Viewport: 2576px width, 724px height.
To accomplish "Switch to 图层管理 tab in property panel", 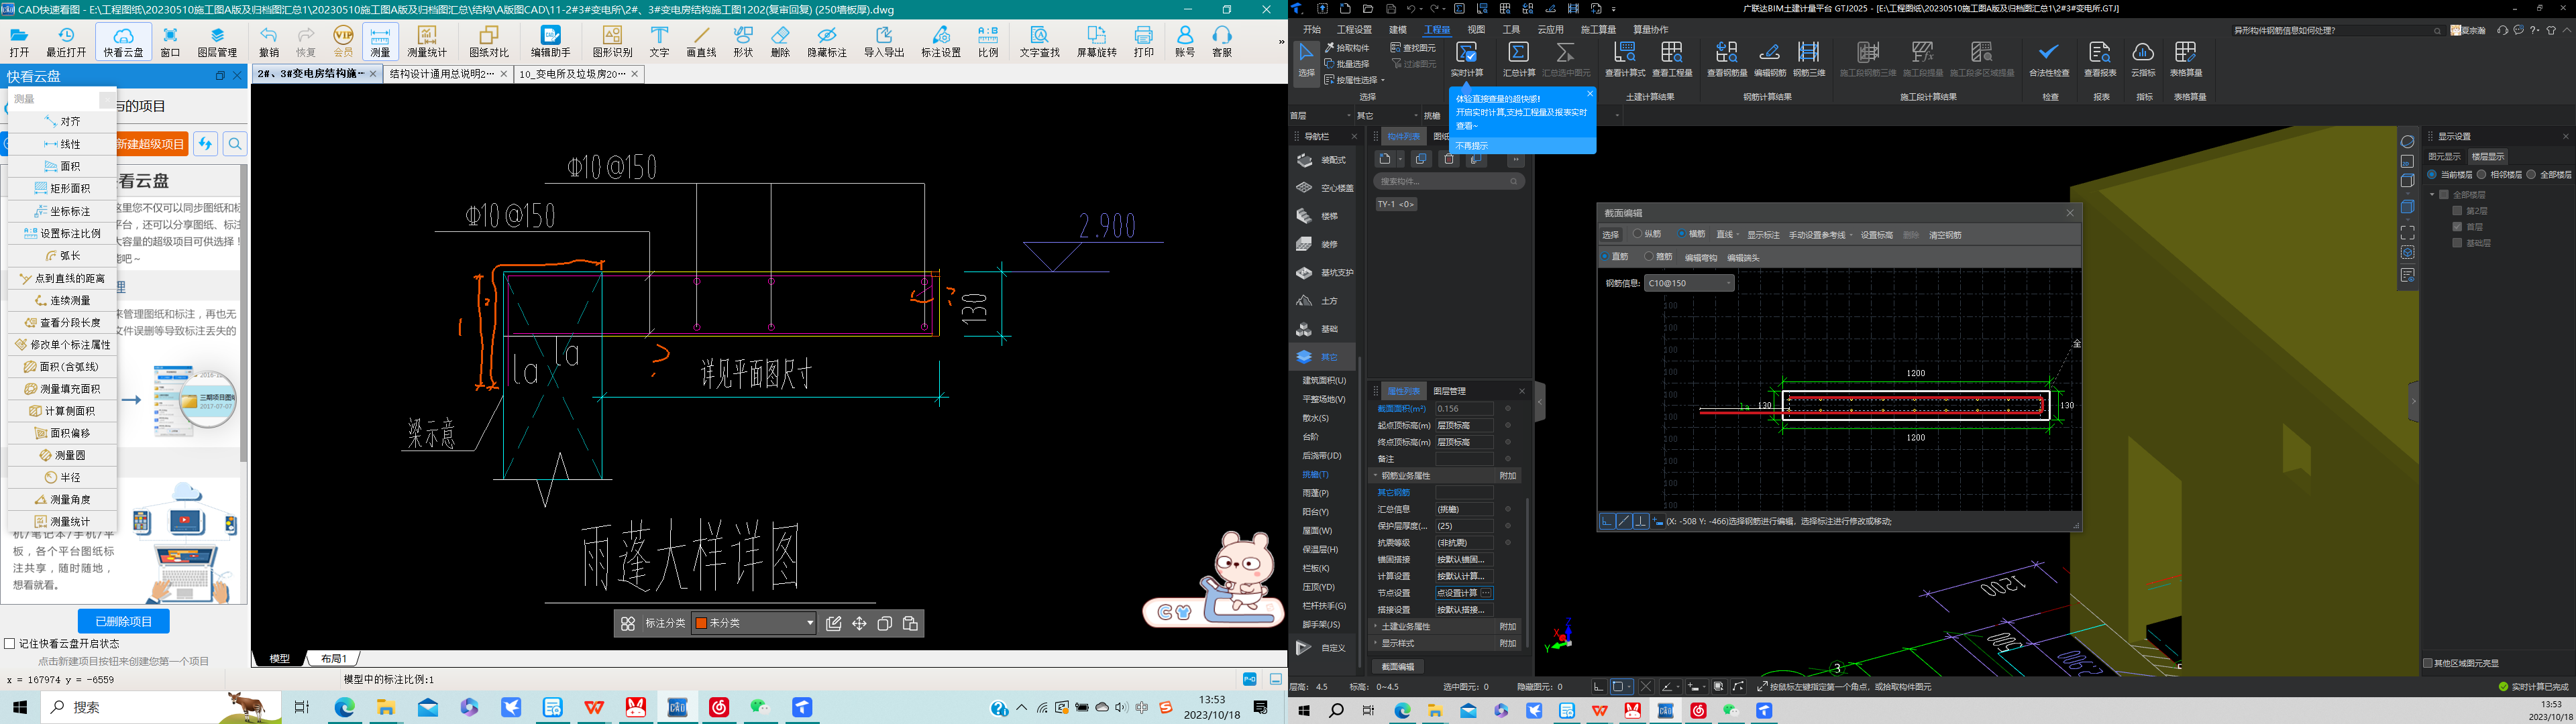I will 1449,391.
